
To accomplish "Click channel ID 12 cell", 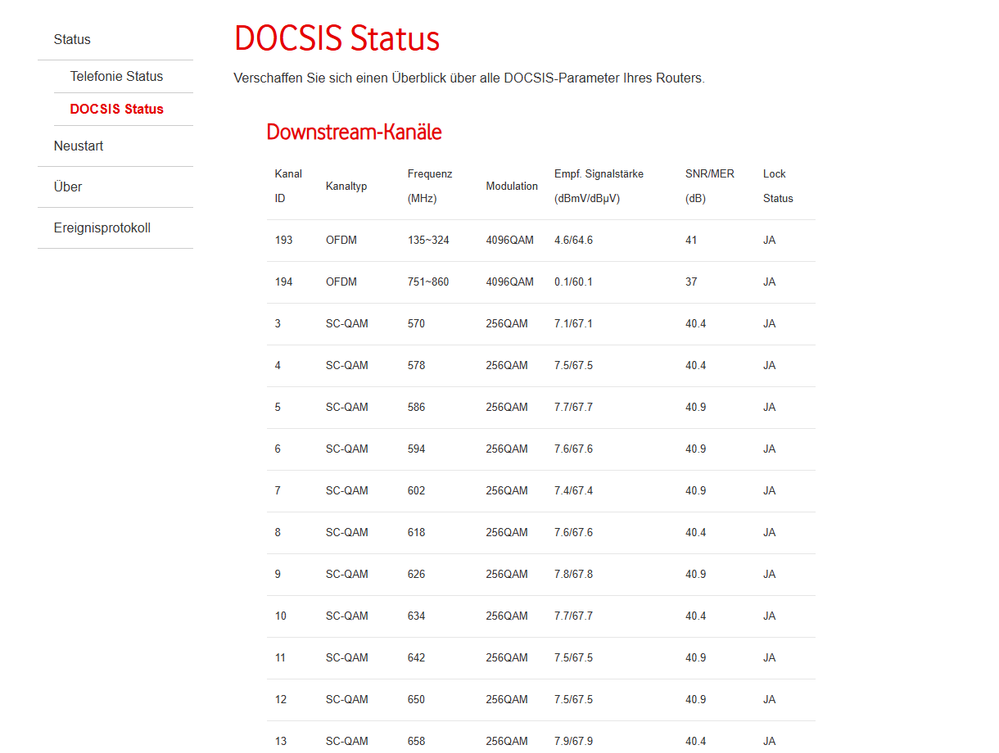I will pyautogui.click(x=280, y=699).
